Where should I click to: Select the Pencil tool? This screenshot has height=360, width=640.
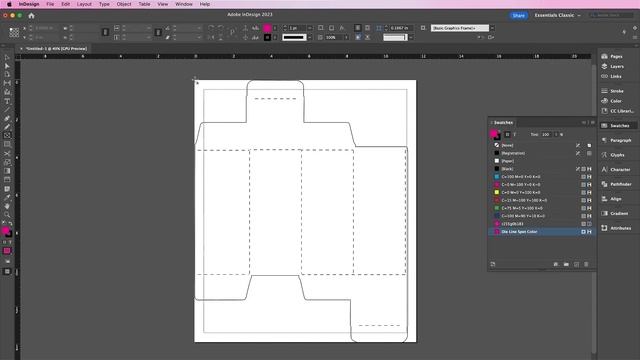(7, 127)
